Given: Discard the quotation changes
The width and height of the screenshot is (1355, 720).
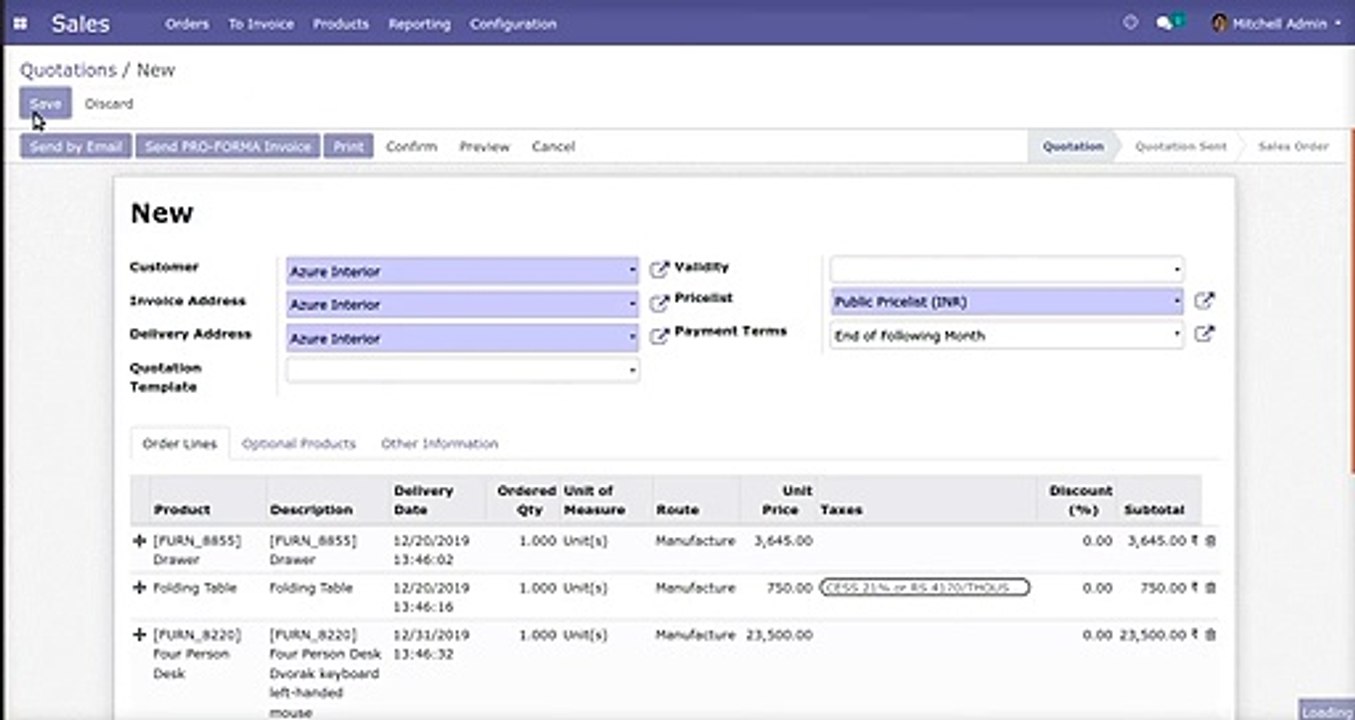Looking at the screenshot, I should tap(108, 103).
